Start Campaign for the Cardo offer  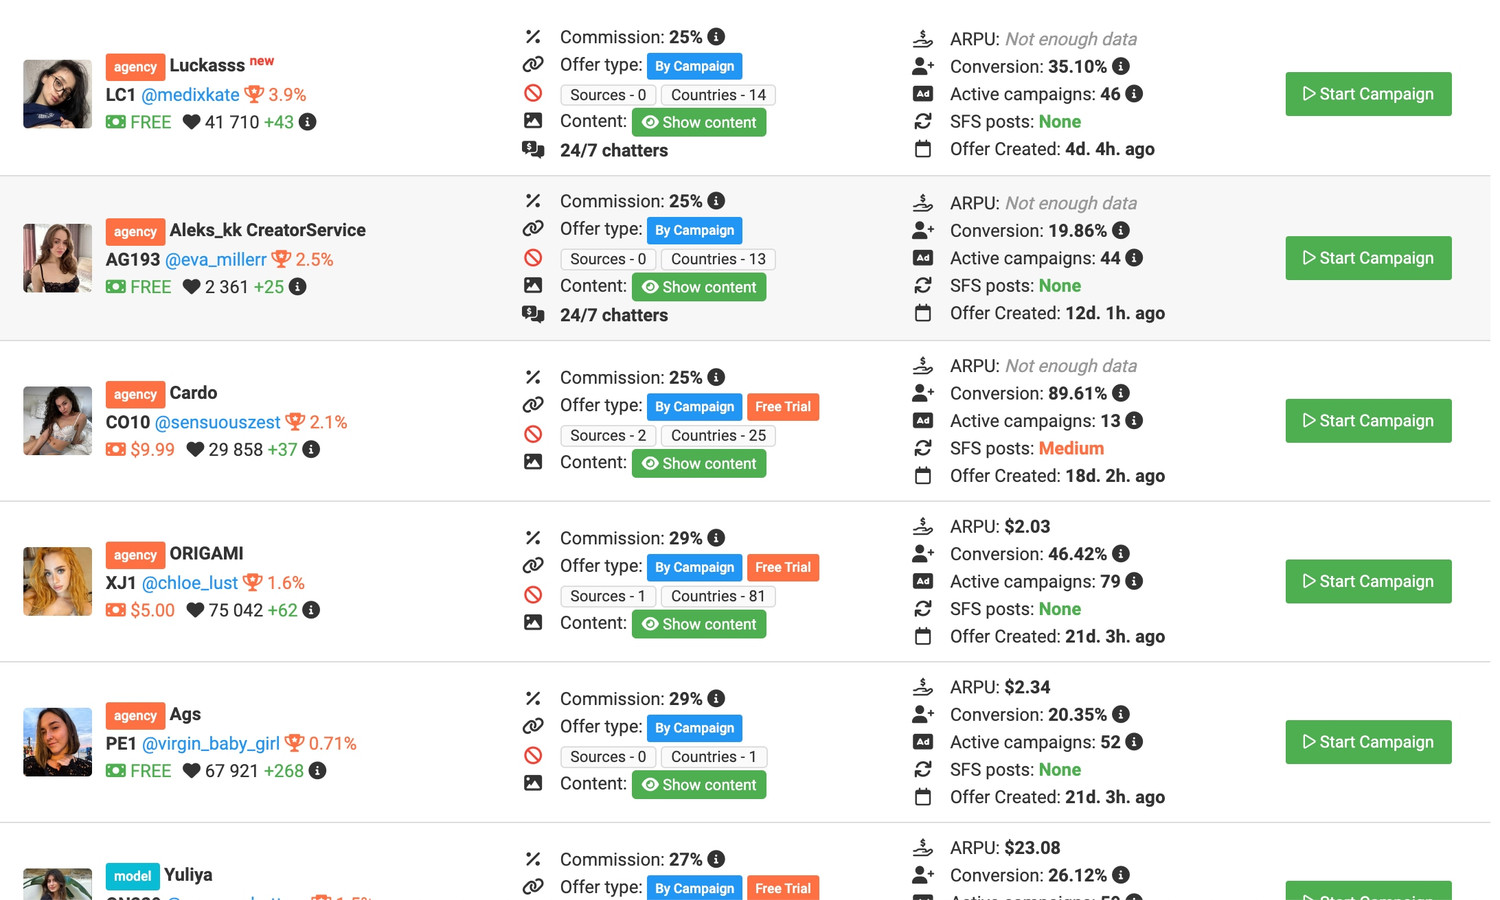[x=1368, y=421]
